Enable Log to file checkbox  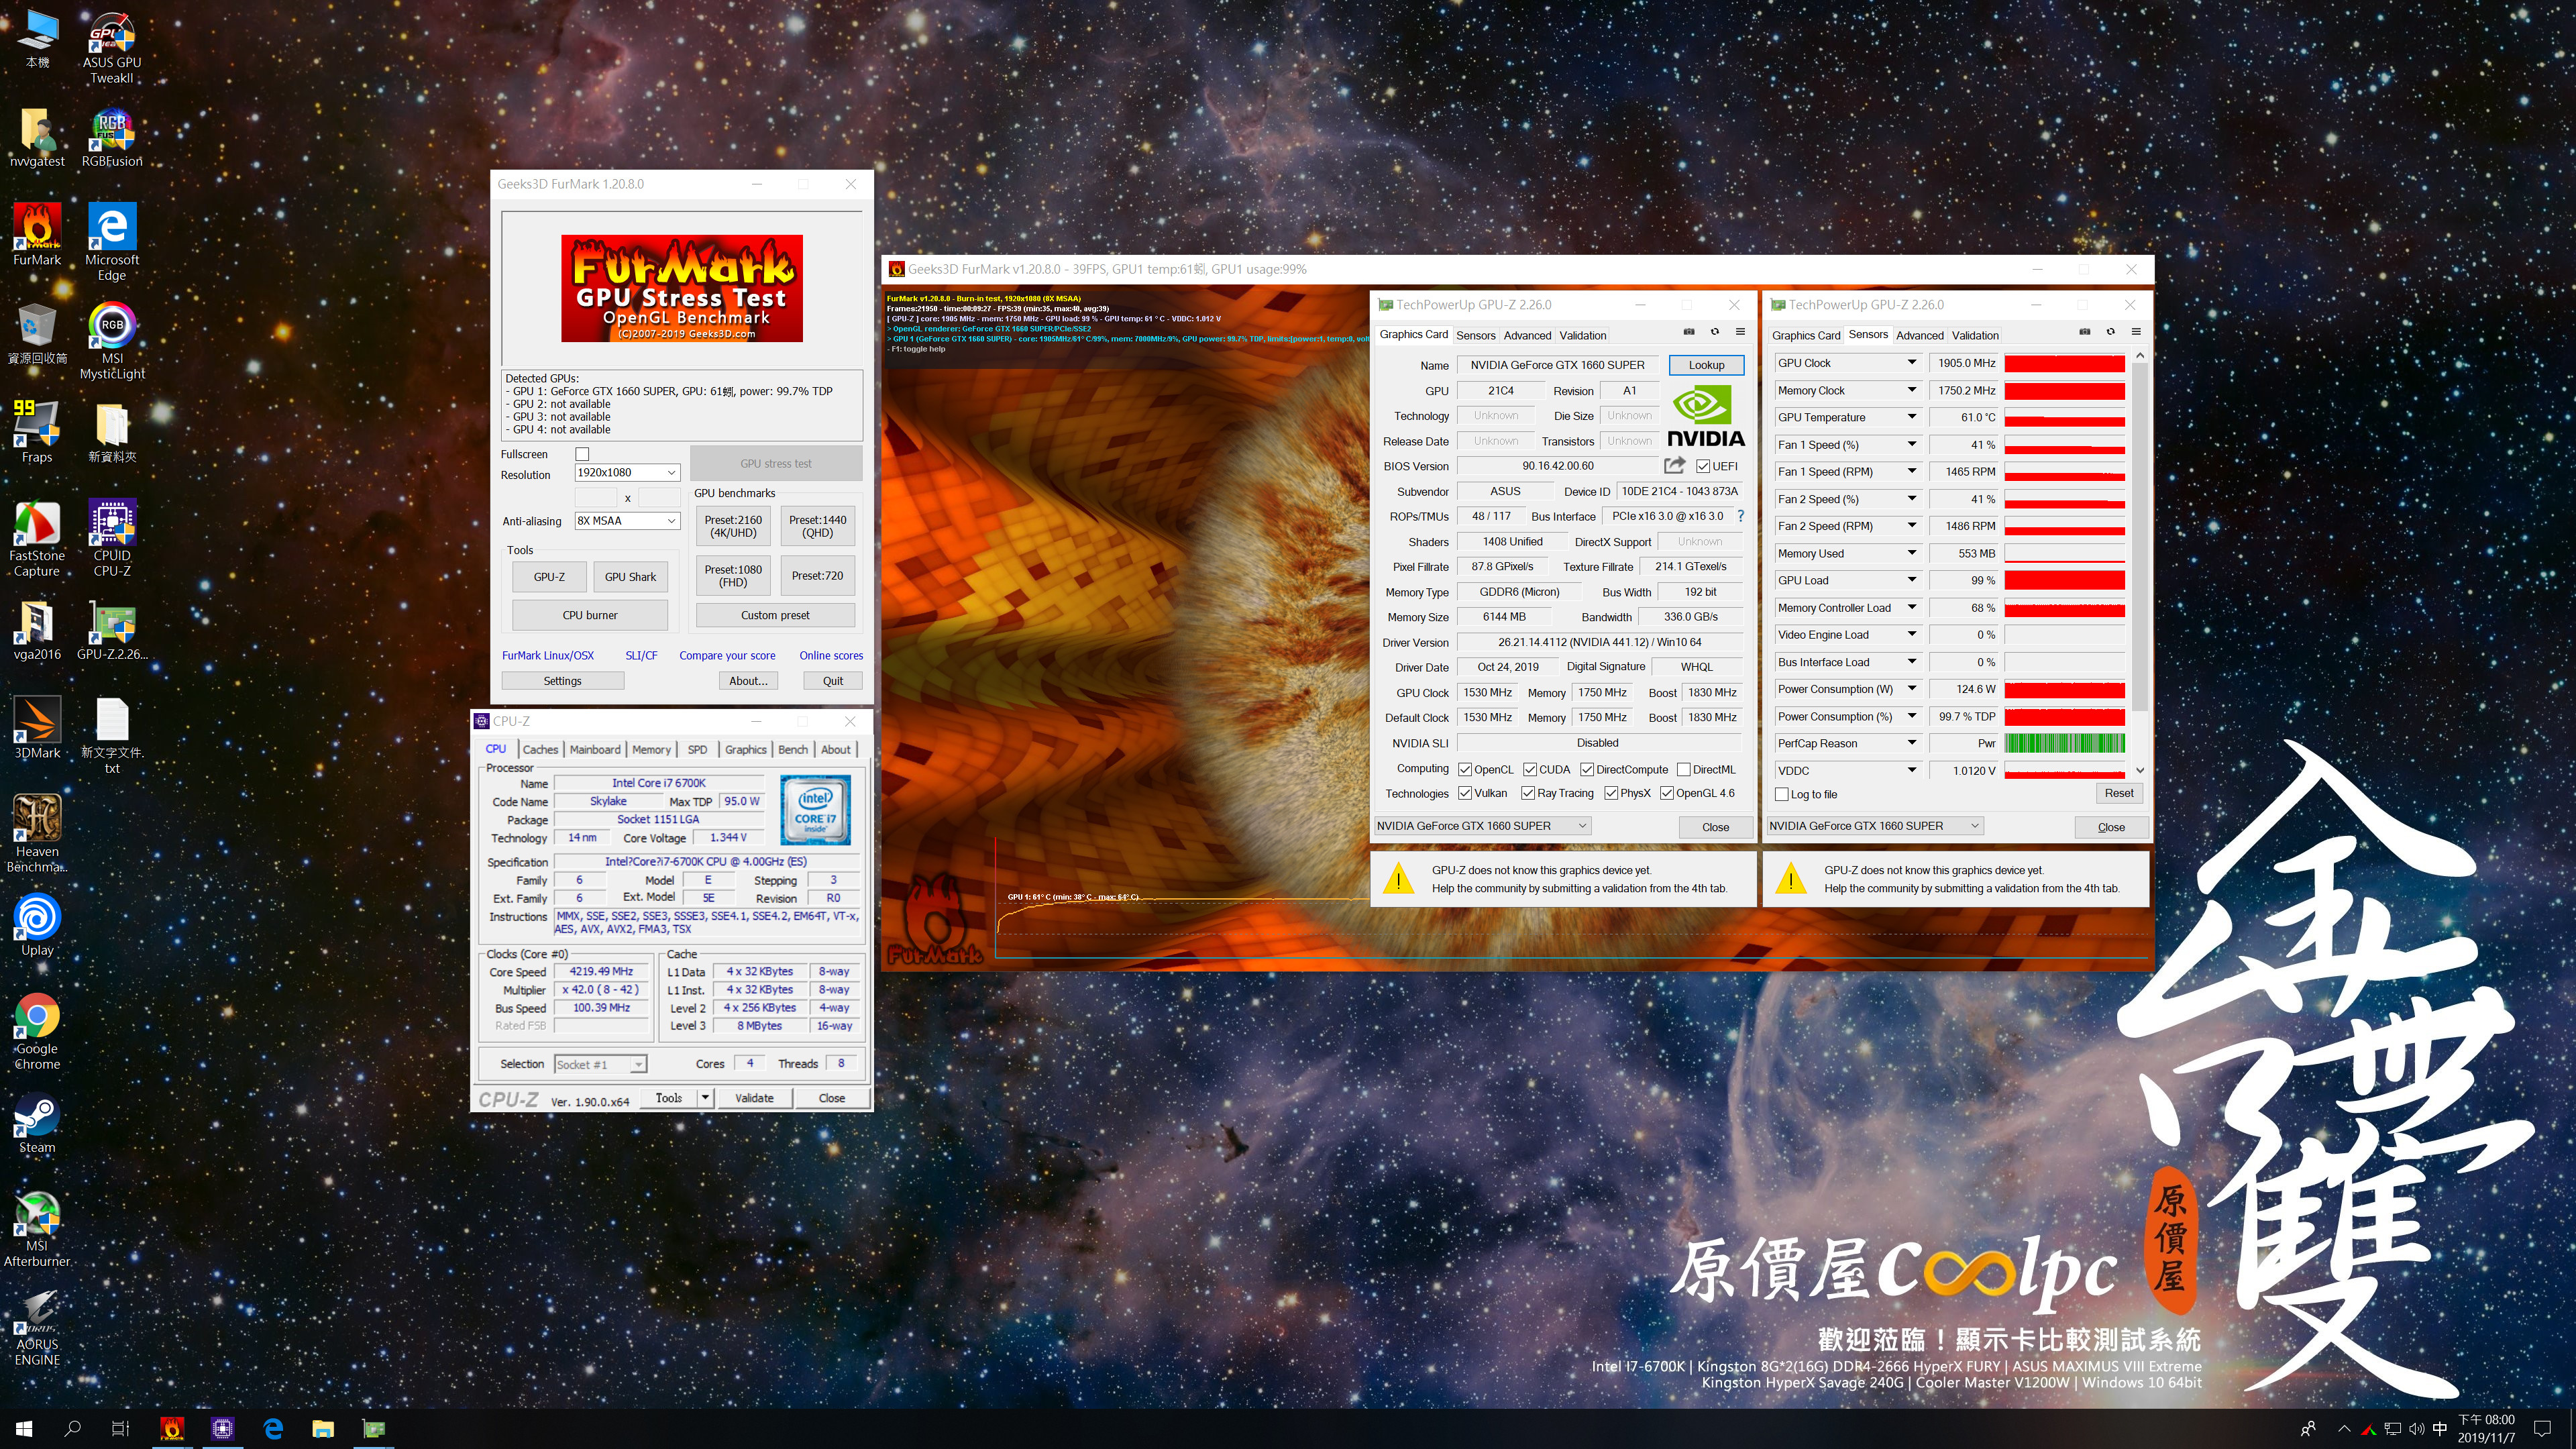coord(1782,795)
